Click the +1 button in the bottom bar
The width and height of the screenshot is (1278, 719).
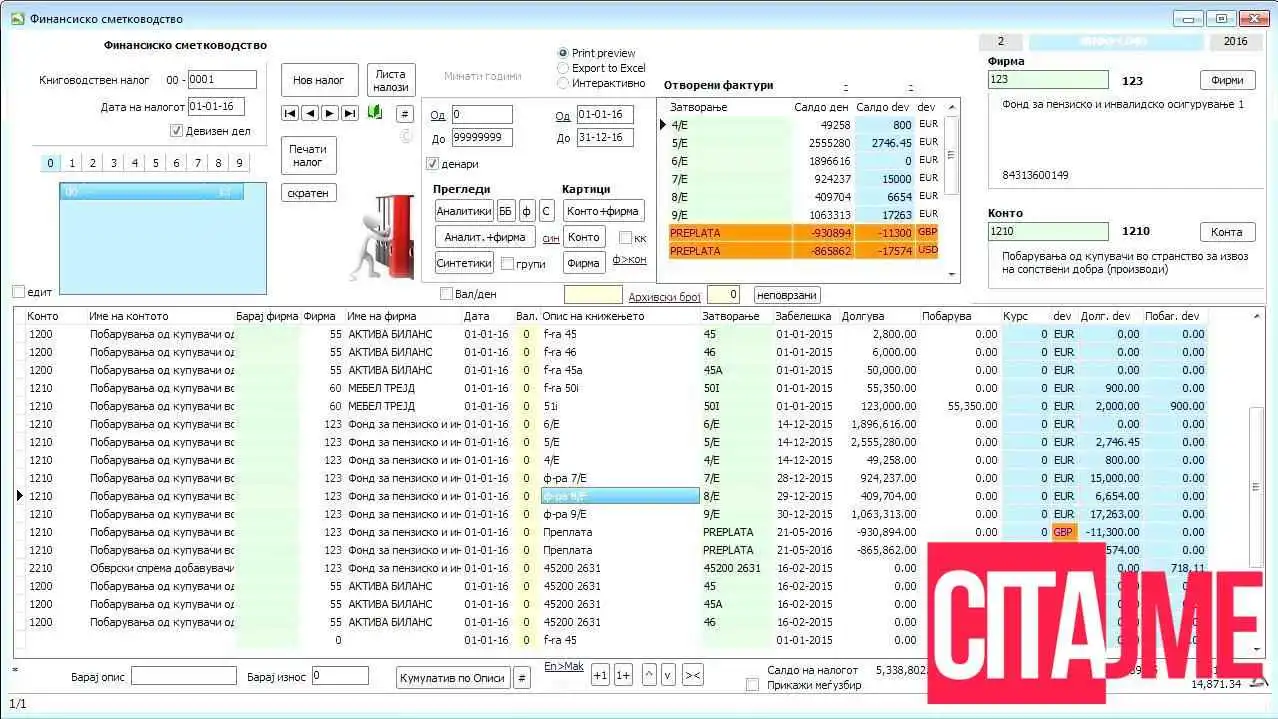click(600, 675)
